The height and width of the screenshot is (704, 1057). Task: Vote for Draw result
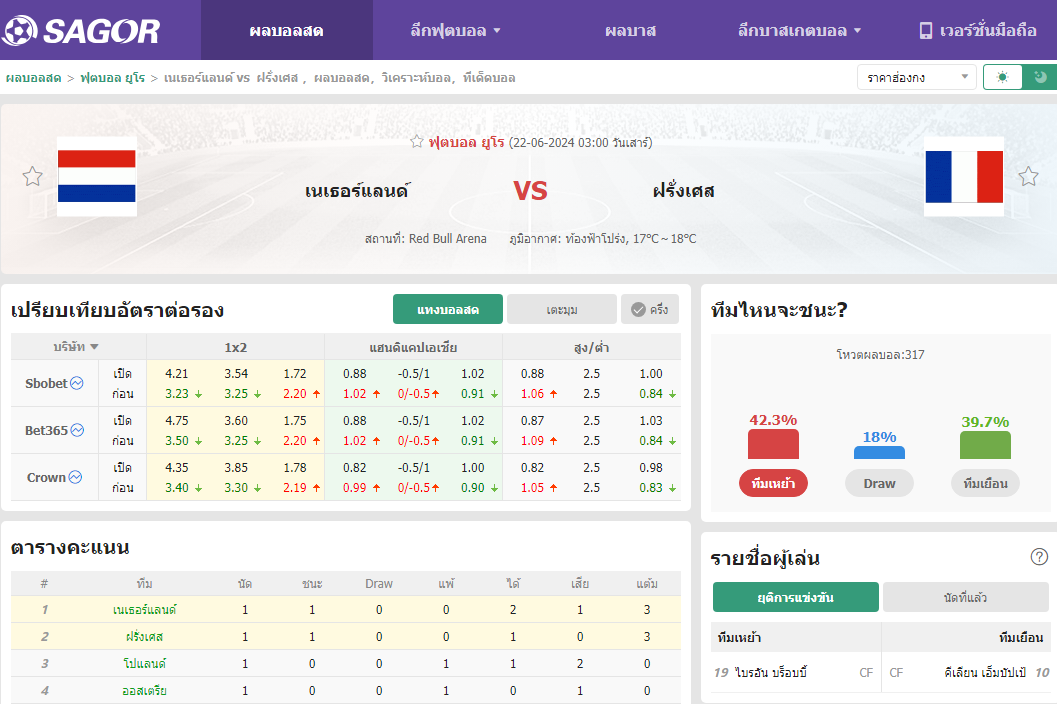[879, 483]
